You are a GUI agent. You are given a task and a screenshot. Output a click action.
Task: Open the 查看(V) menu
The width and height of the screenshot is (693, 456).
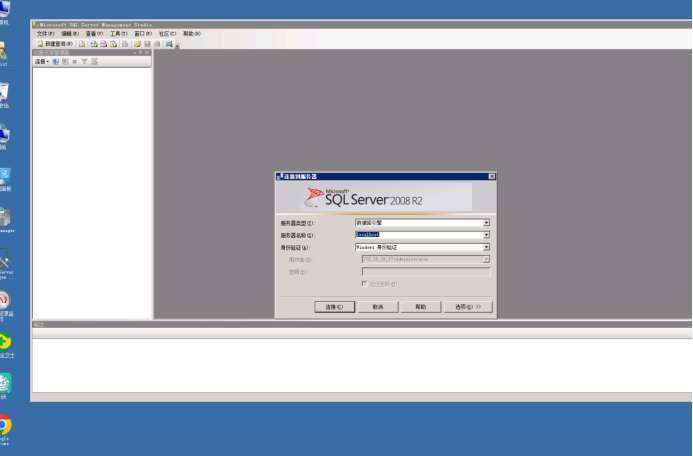tap(94, 34)
